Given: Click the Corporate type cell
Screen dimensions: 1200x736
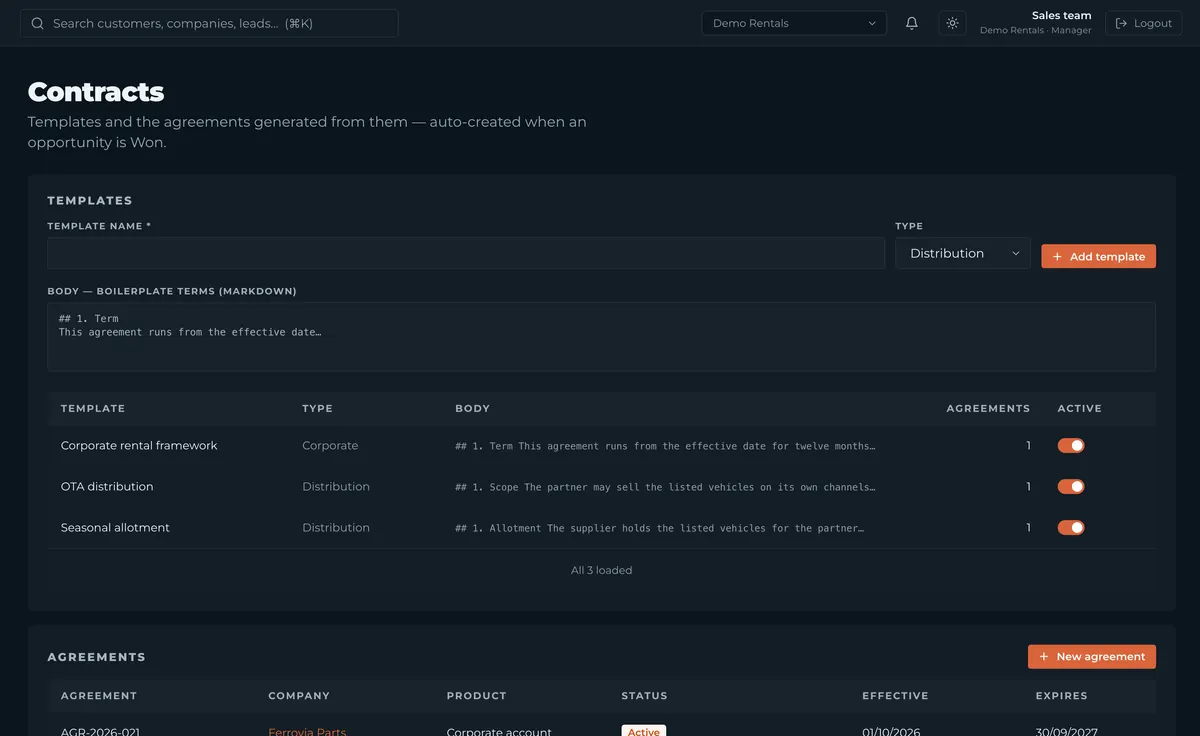Looking at the screenshot, I should 330,446.
